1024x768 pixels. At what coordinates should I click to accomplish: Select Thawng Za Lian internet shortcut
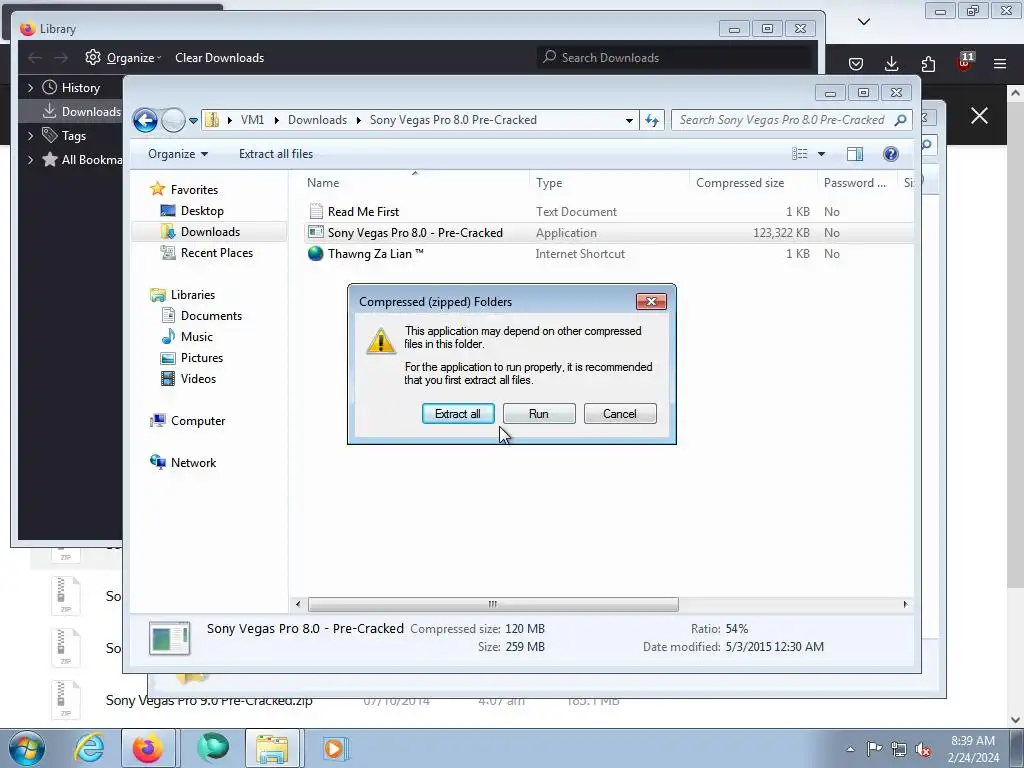[x=376, y=253]
